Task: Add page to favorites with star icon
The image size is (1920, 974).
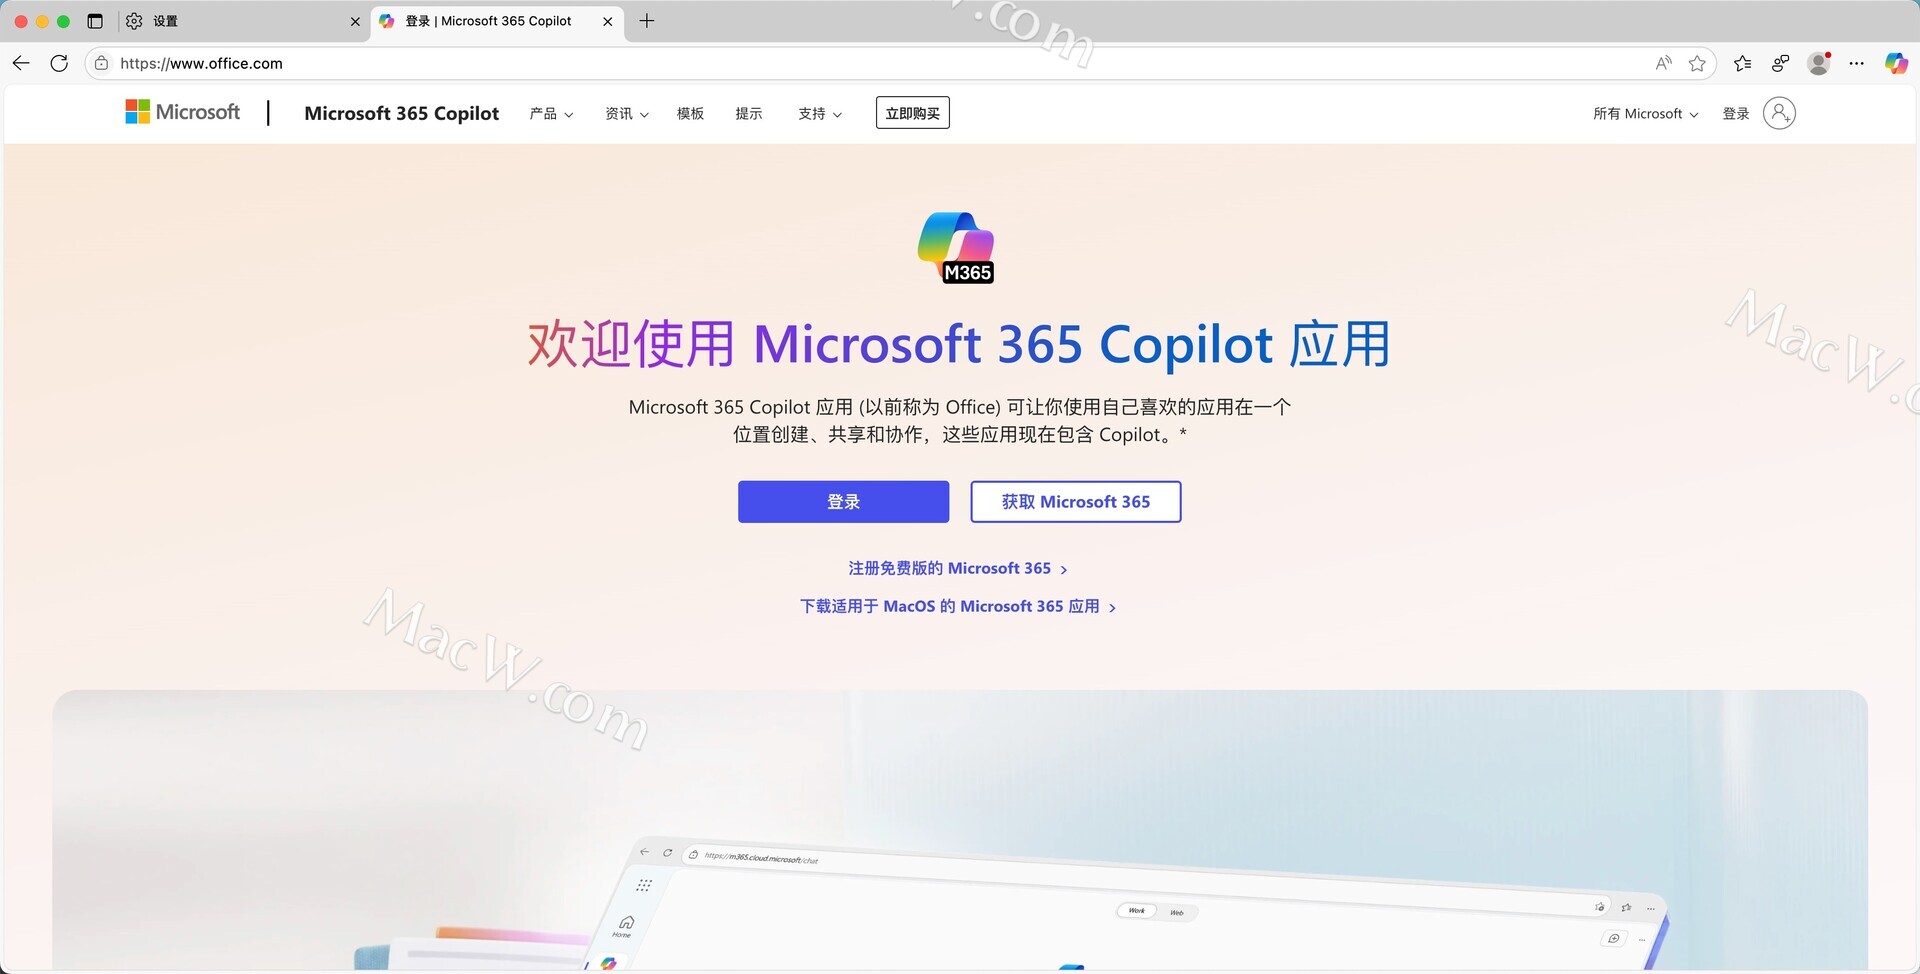Action: 1697,63
